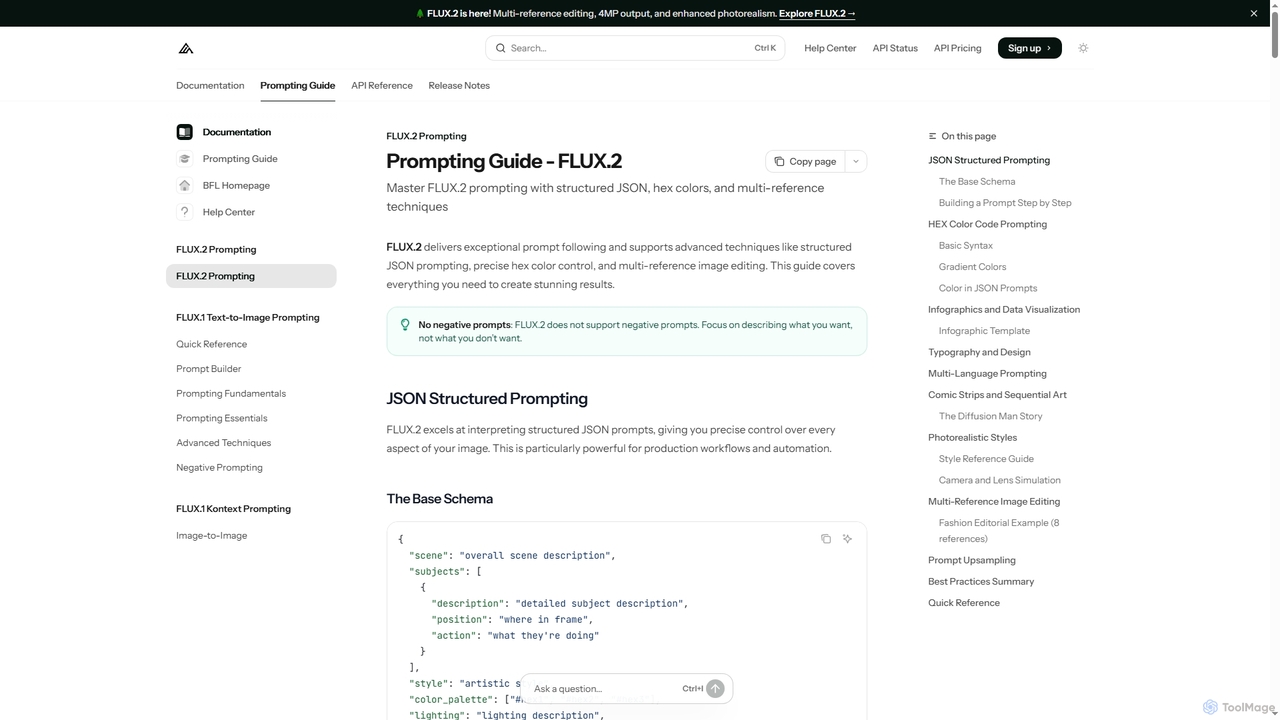The height and width of the screenshot is (720, 1280).
Task: Jump to Infographic Template in contents
Action: point(984,331)
